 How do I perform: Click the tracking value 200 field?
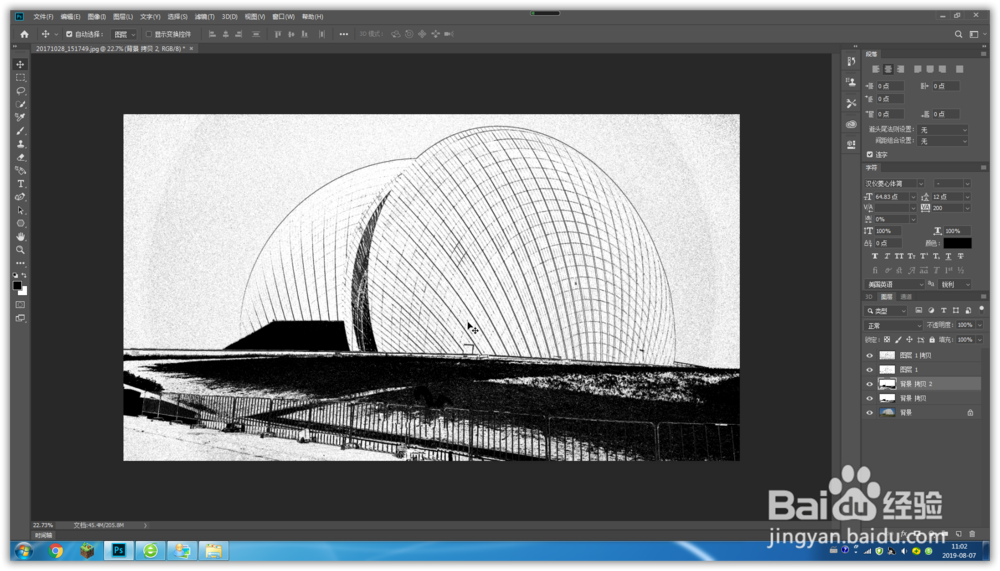tap(947, 208)
